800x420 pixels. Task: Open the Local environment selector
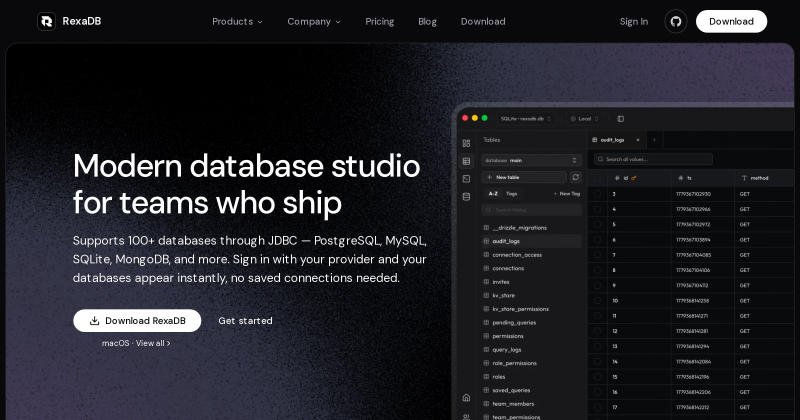pos(585,119)
